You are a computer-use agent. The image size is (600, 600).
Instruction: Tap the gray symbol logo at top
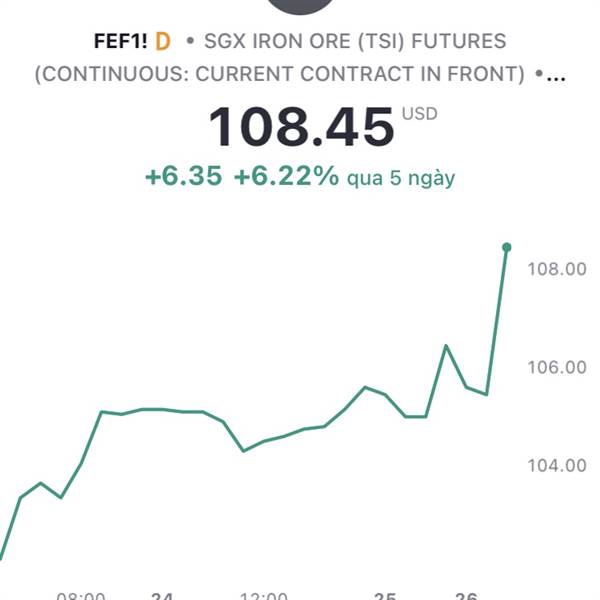pyautogui.click(x=300, y=6)
